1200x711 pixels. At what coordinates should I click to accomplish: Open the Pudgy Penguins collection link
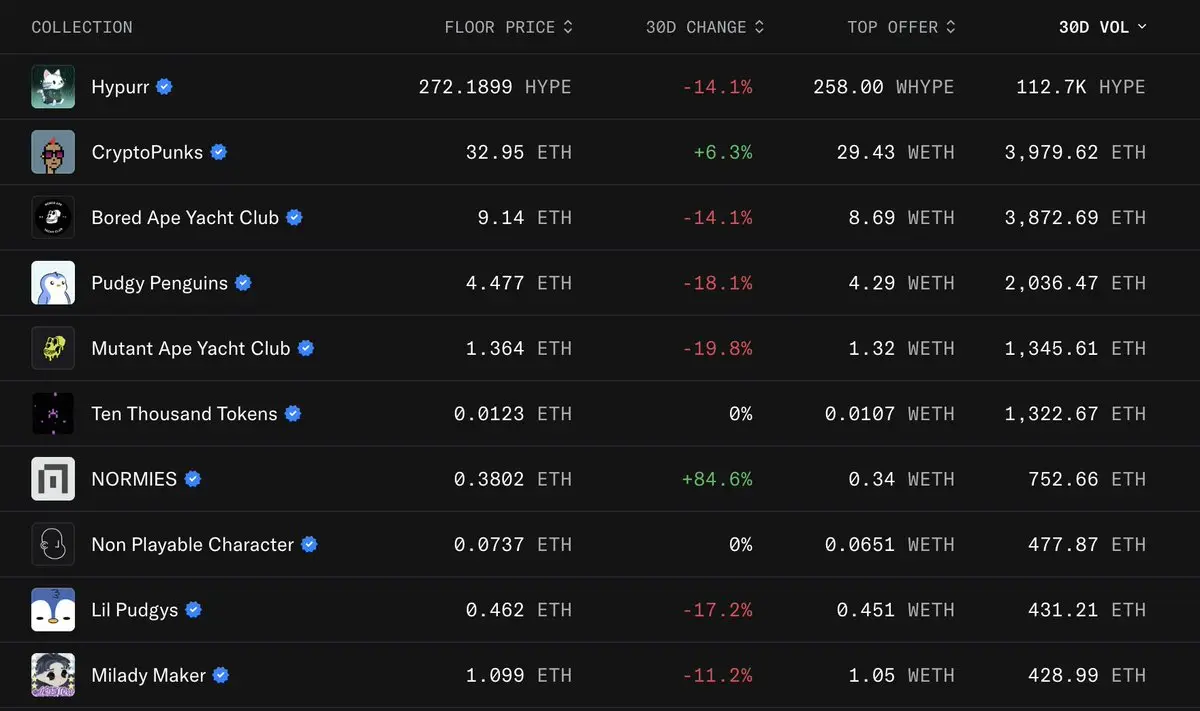tap(160, 283)
